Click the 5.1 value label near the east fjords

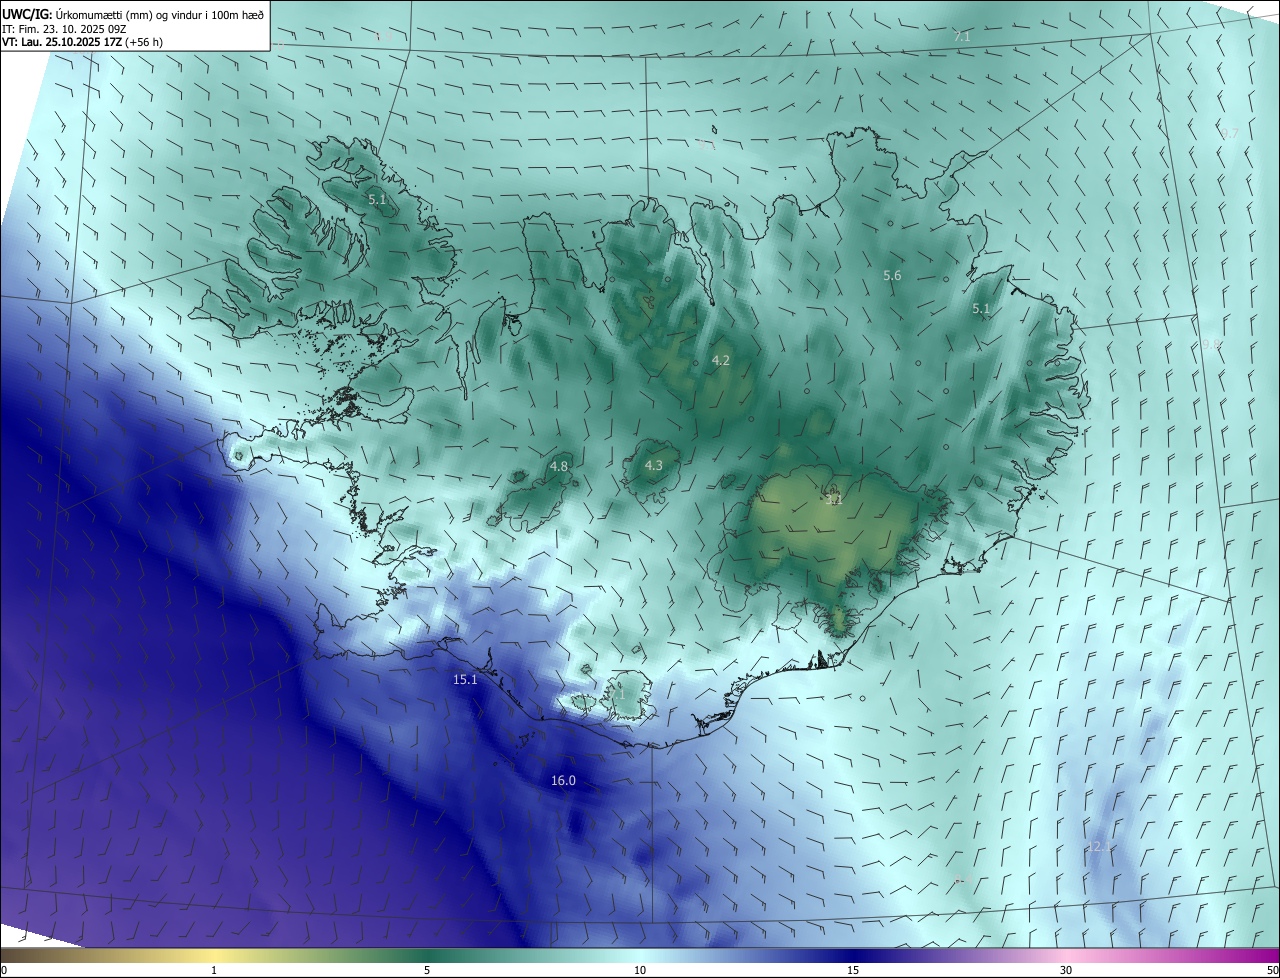click(x=980, y=309)
